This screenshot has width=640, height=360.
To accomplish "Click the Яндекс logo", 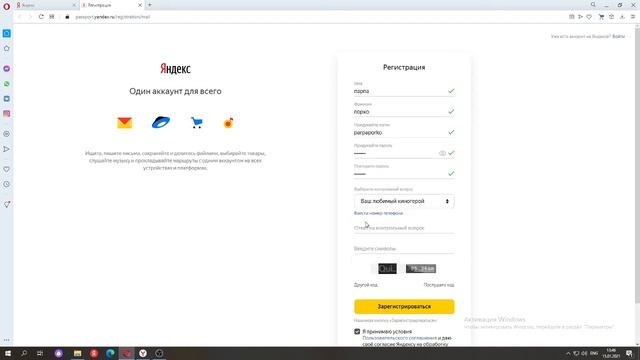I will click(175, 68).
